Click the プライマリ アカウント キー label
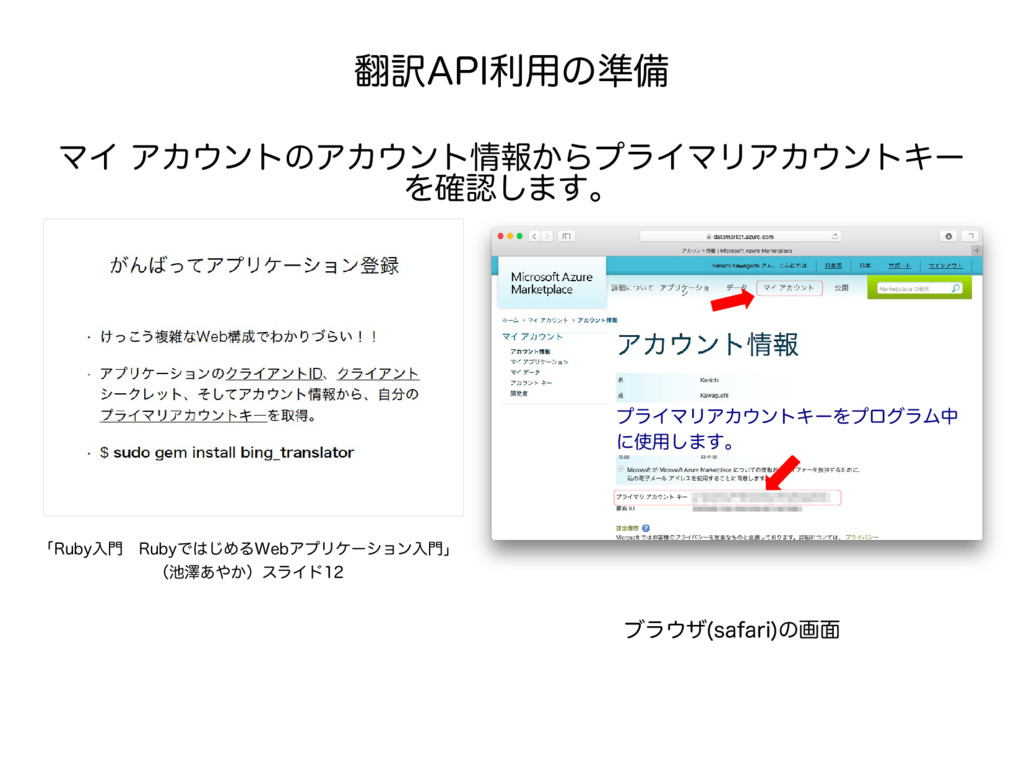The width and height of the screenshot is (1024, 768). 651,497
